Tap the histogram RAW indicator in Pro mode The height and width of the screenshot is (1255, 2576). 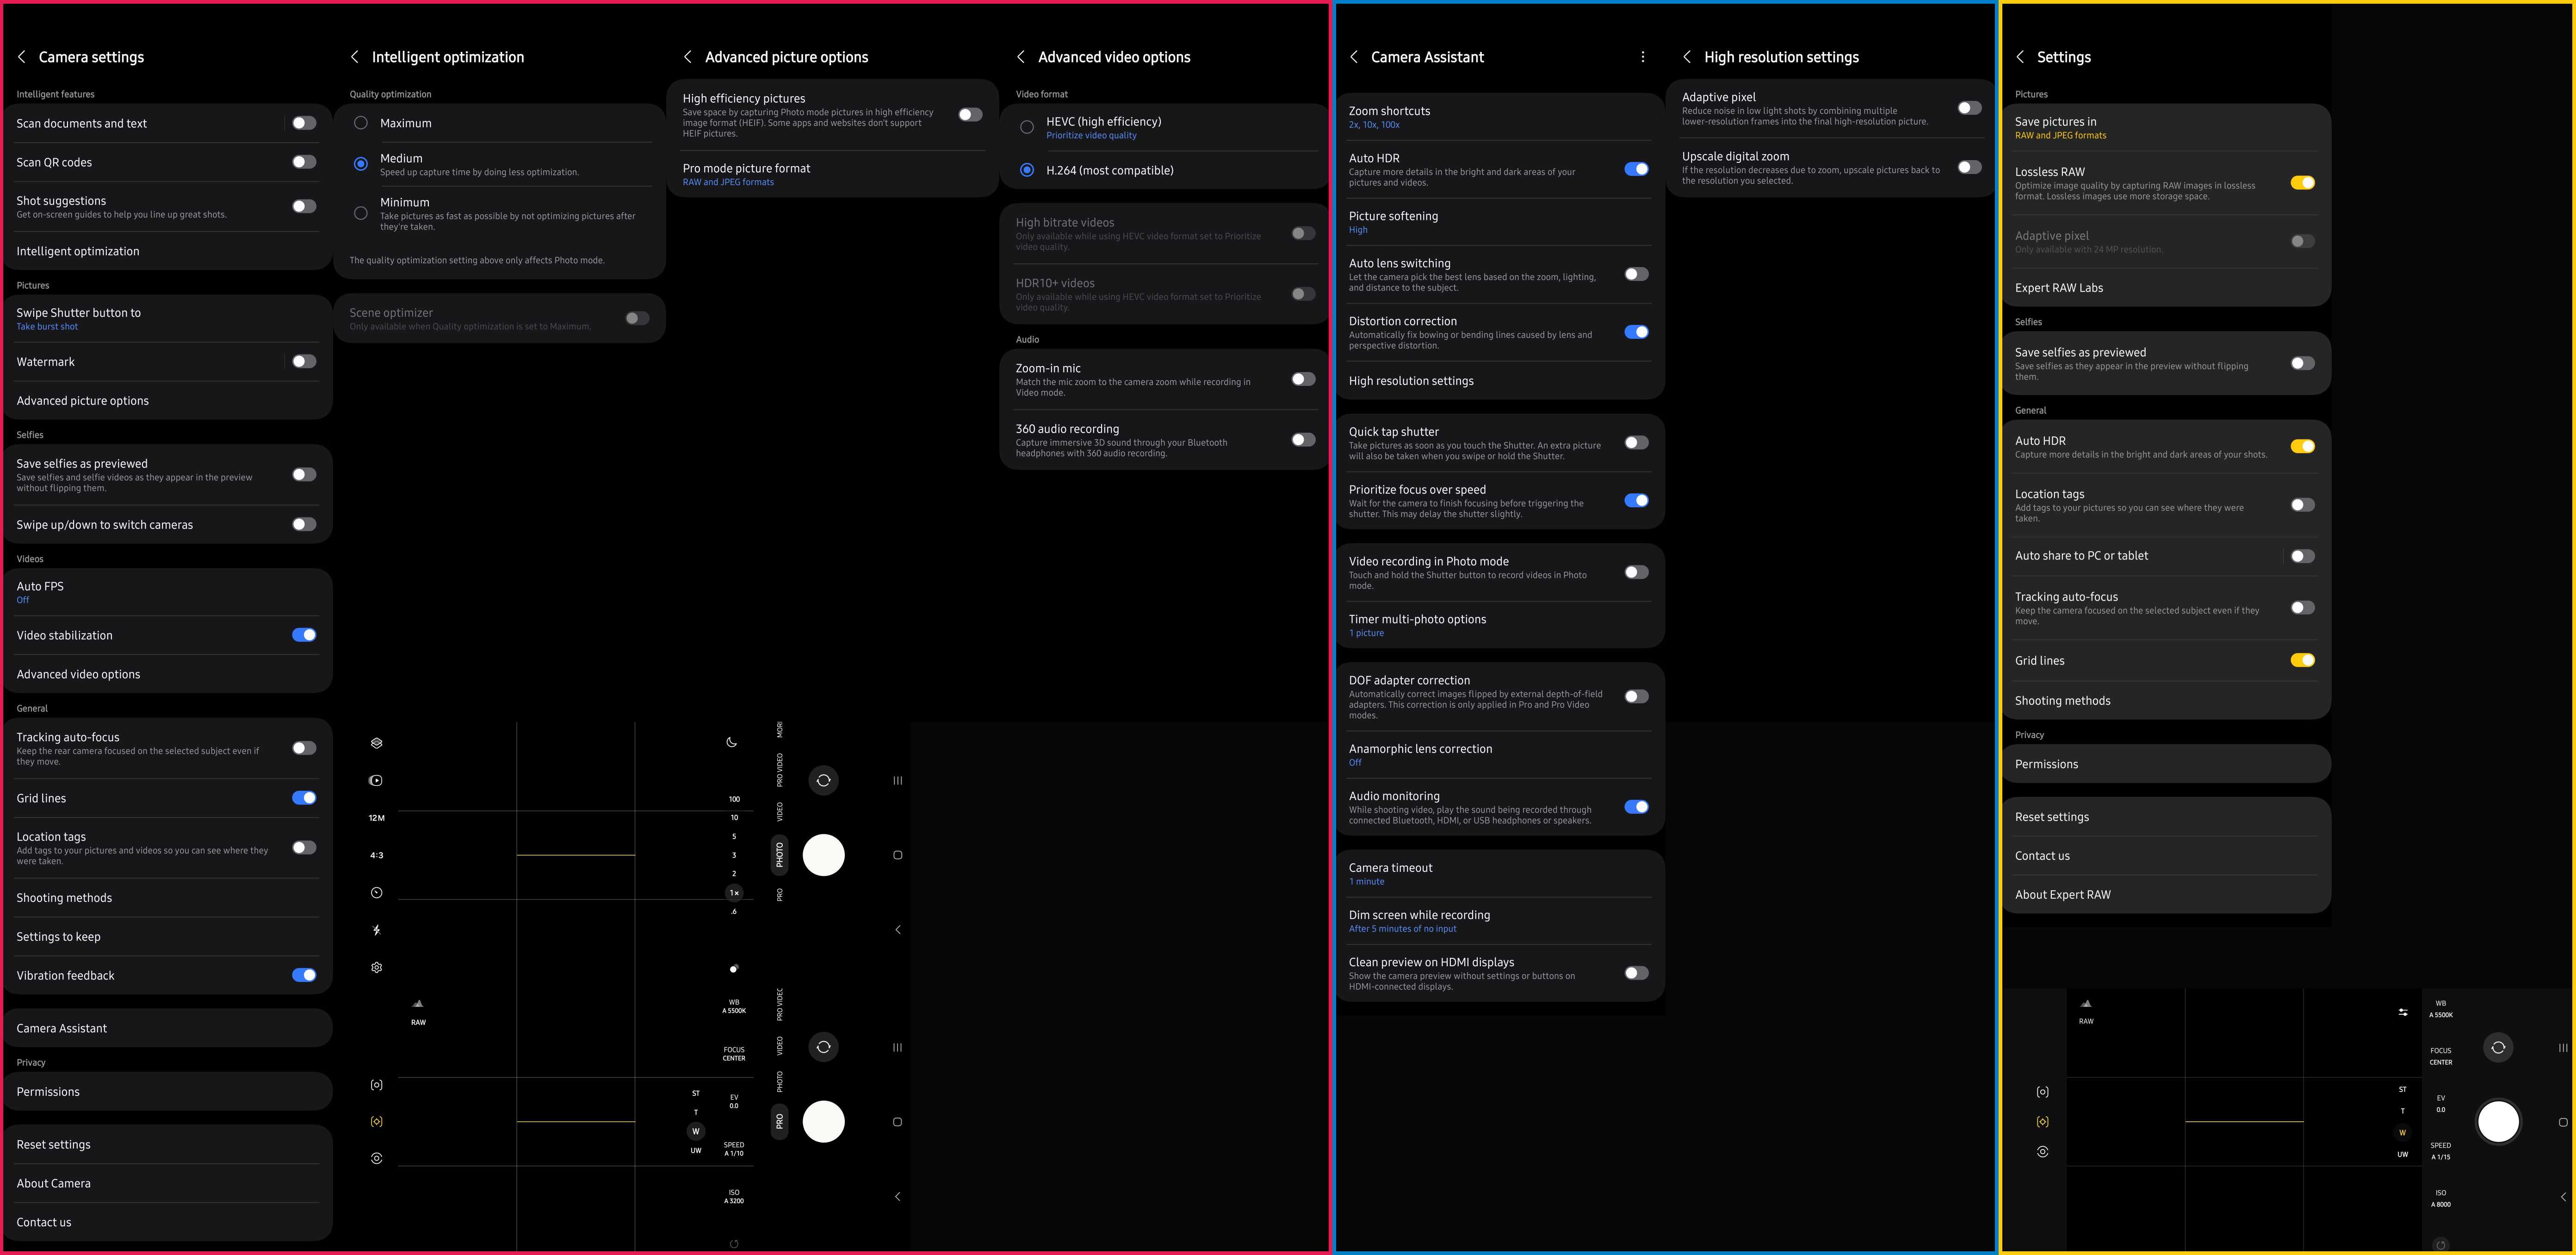tap(418, 1012)
